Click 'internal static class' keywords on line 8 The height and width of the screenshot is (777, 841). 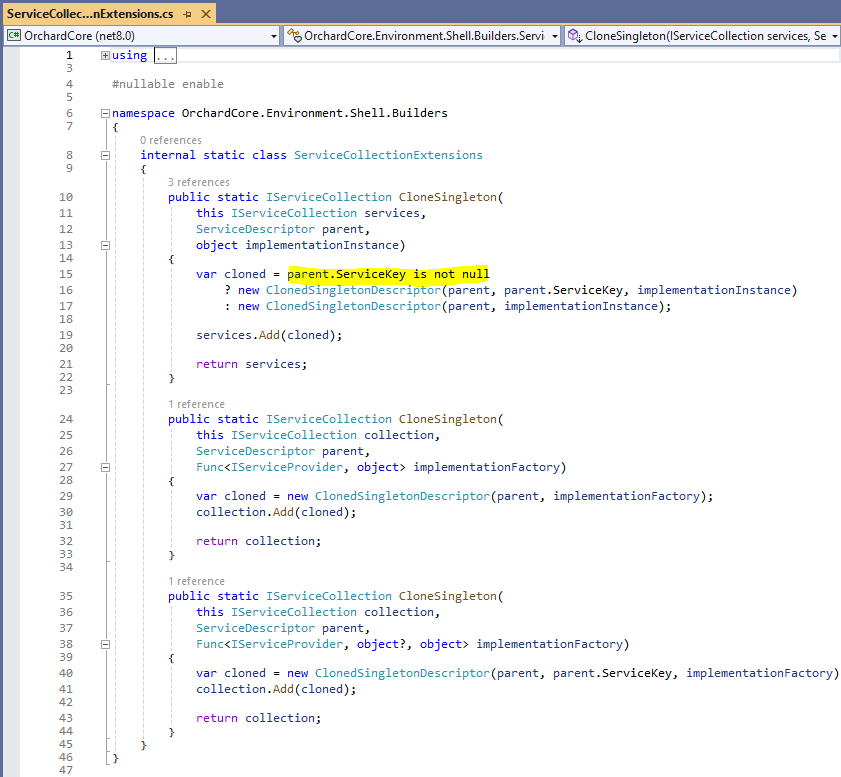click(x=213, y=155)
